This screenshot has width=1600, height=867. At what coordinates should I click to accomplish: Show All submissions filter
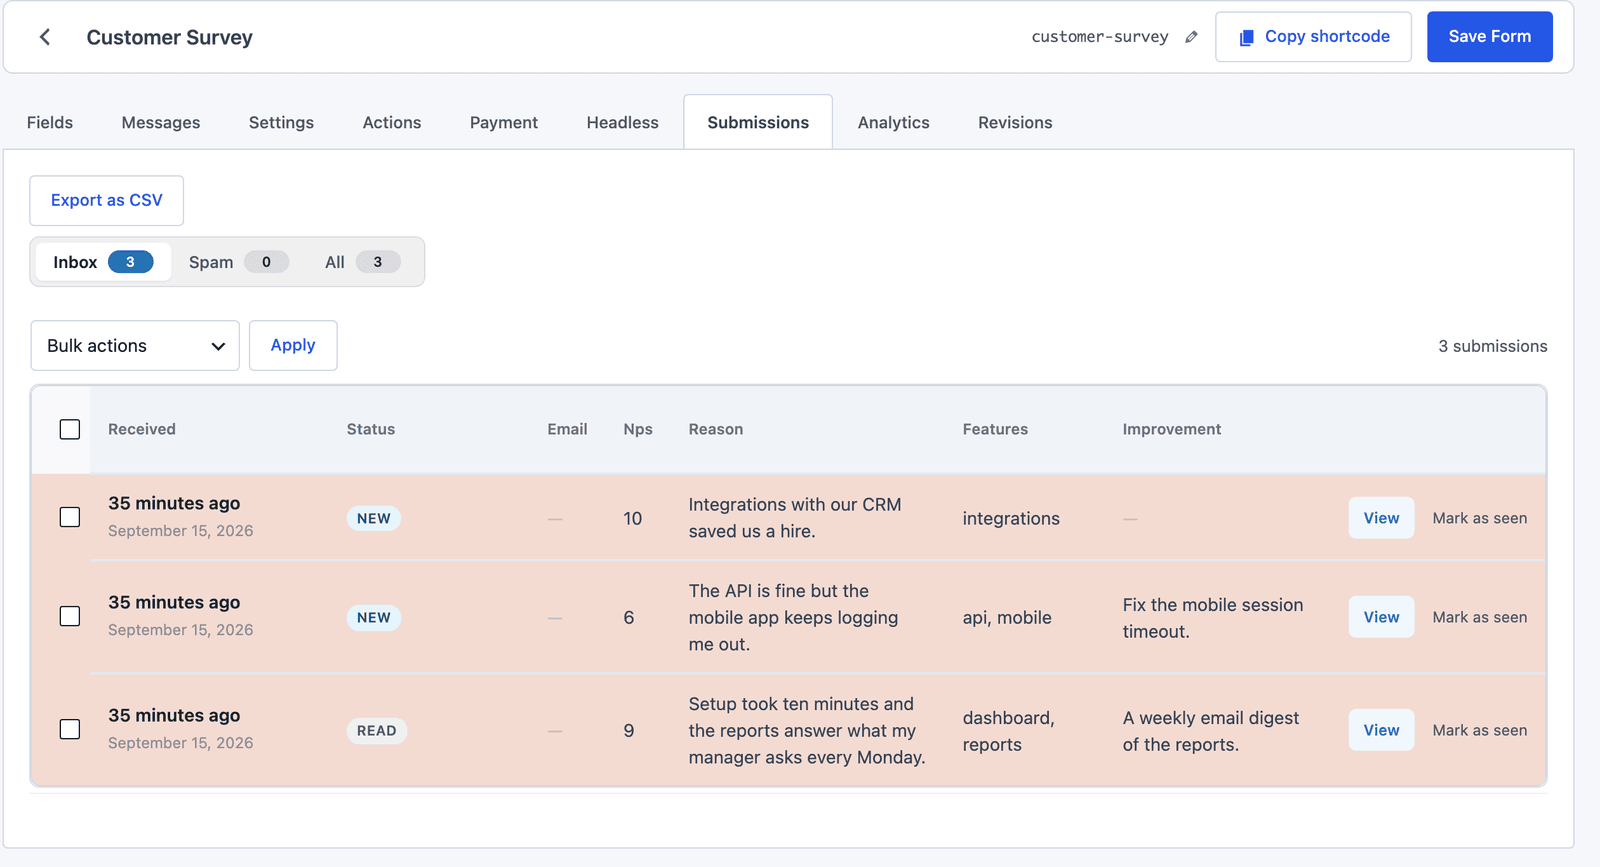pos(362,262)
